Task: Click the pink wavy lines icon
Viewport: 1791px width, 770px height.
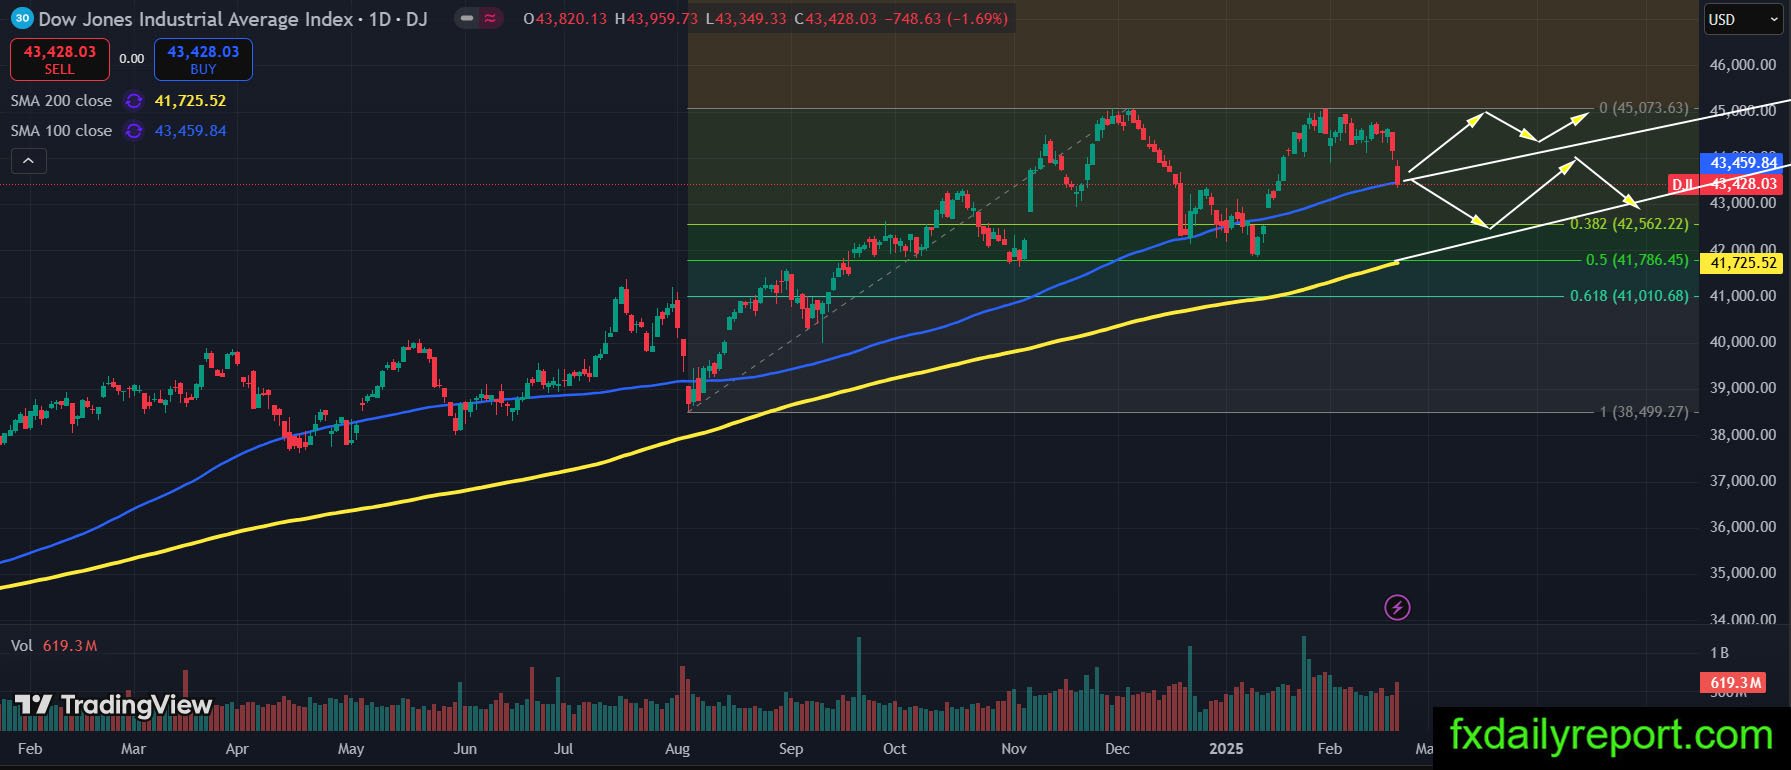Action: pos(490,18)
